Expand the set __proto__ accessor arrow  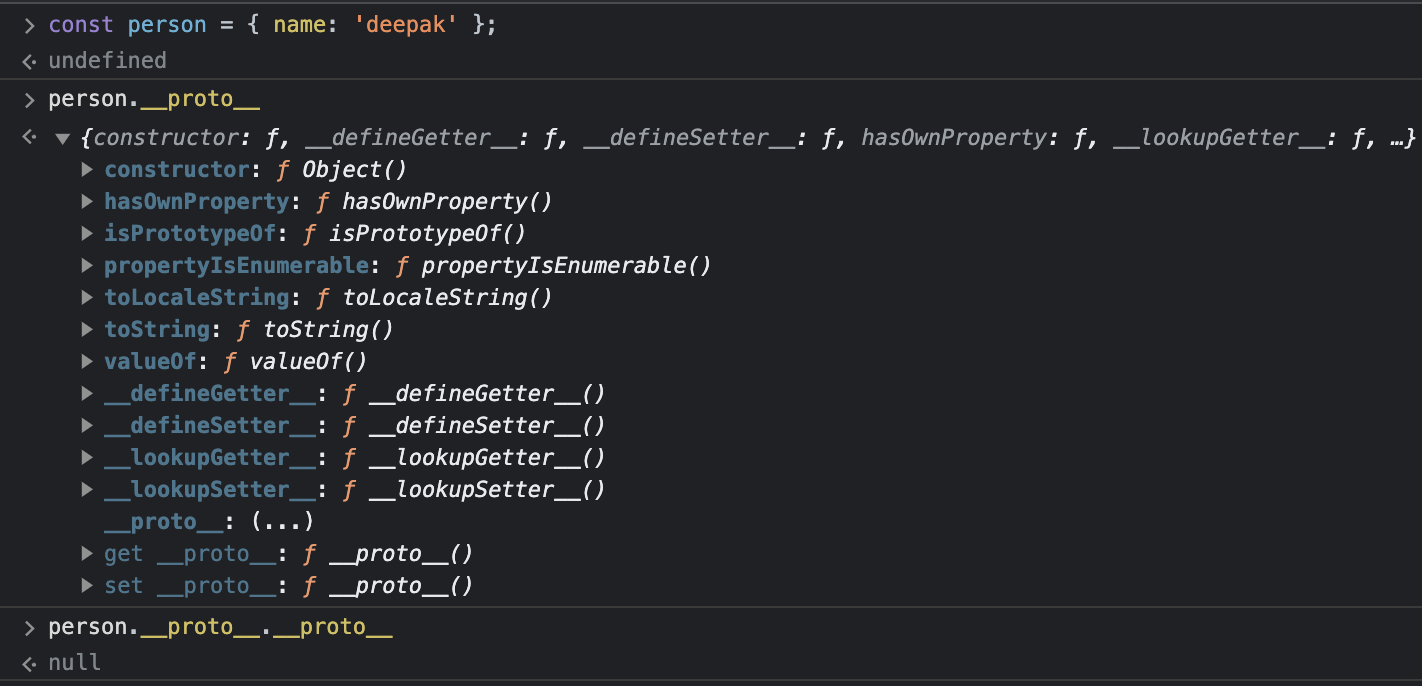87,586
